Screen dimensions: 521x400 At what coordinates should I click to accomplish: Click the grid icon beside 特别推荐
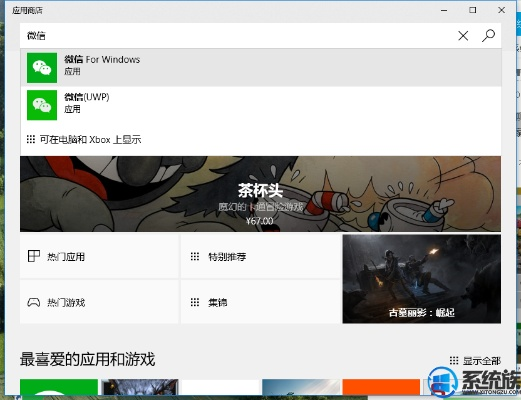195,256
